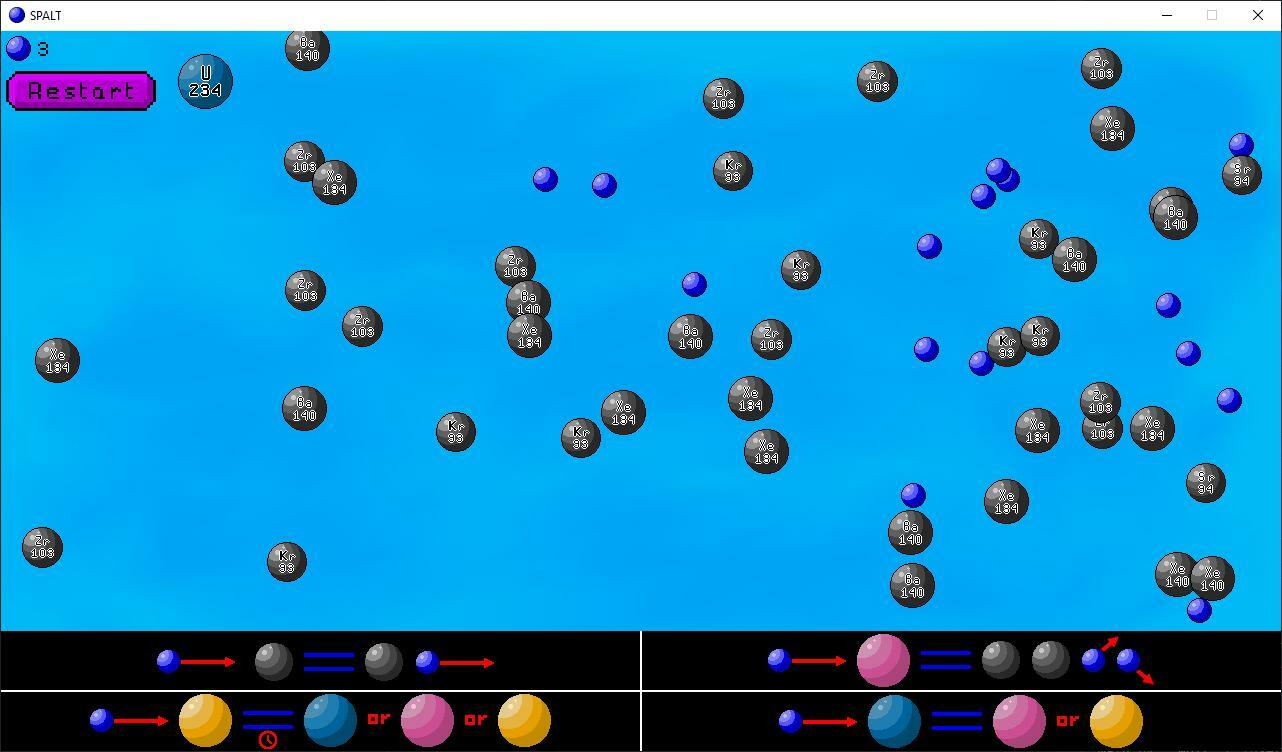Viewport: 1282px width, 752px height.
Task: Click the neutron just above the central Ba 140
Action: point(694,284)
